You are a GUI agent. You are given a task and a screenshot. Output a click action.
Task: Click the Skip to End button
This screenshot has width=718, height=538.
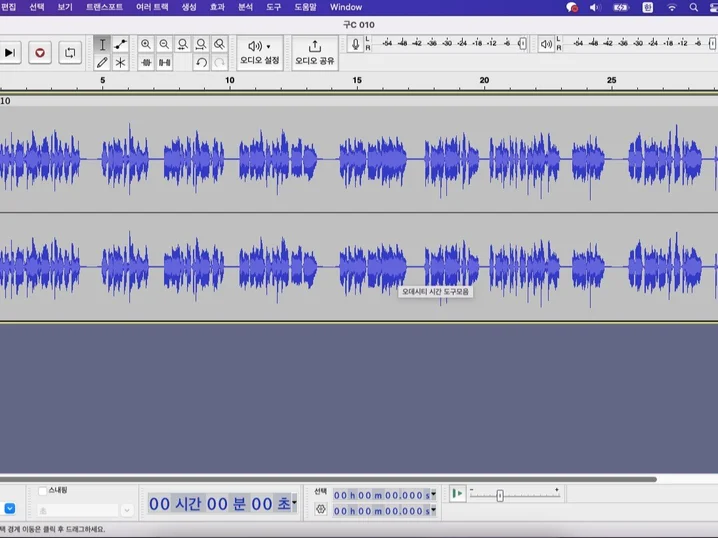tap(10, 53)
